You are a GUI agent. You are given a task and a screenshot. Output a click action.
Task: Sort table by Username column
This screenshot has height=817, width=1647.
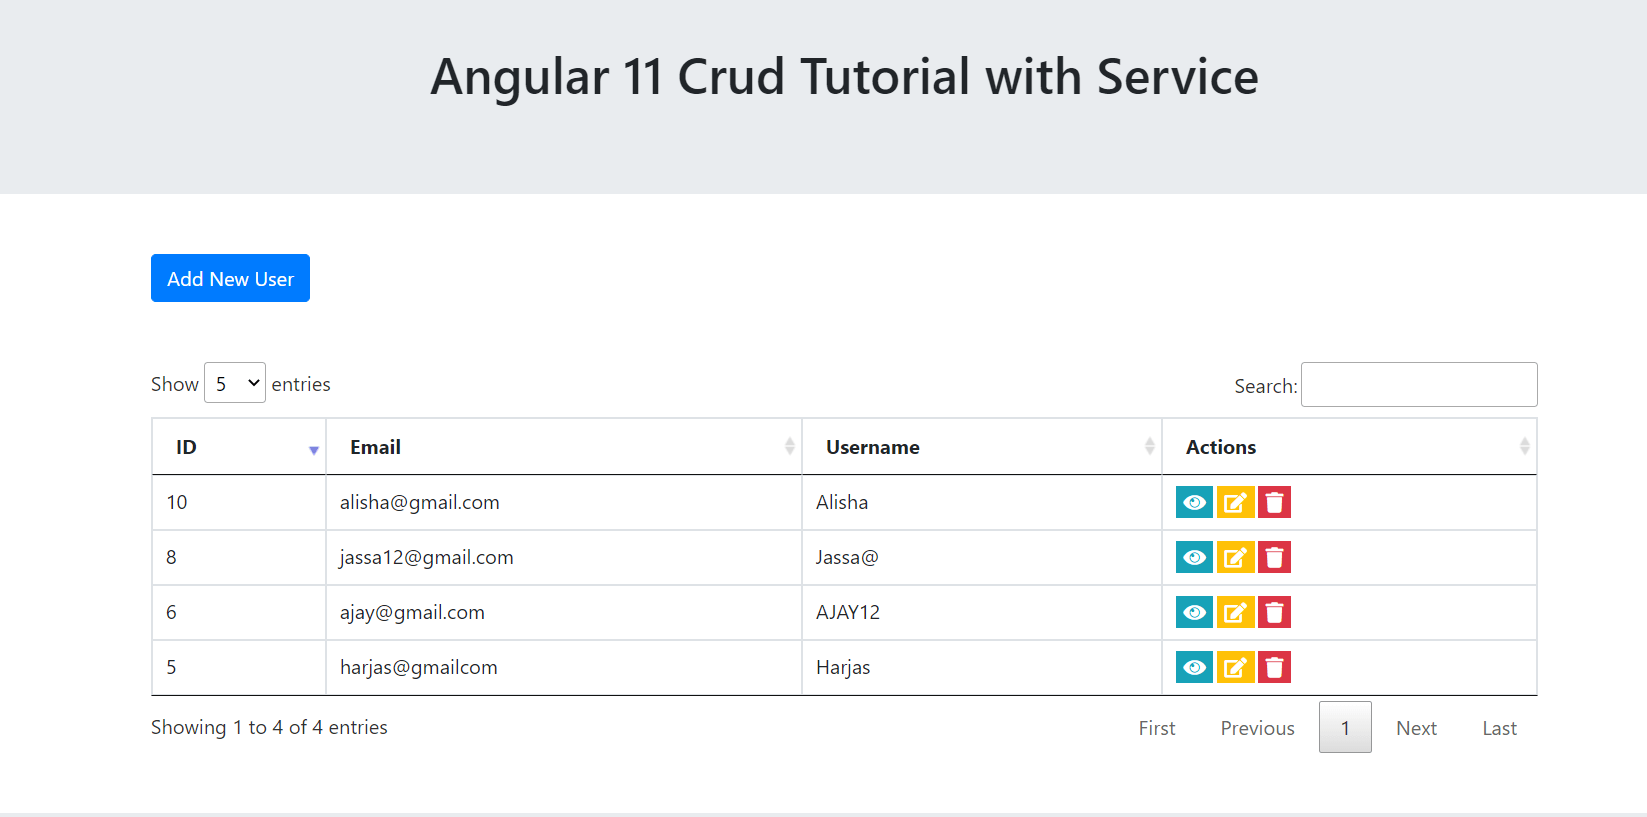pyautogui.click(x=981, y=447)
